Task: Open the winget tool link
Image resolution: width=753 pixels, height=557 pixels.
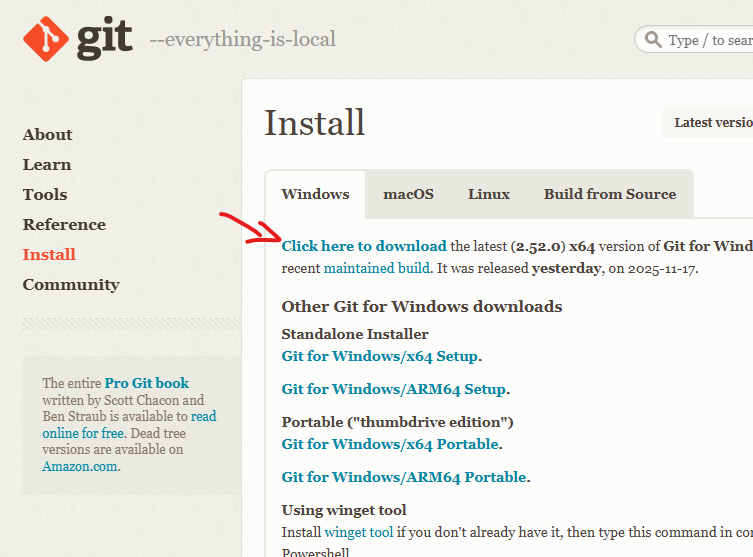Action: coord(359,532)
